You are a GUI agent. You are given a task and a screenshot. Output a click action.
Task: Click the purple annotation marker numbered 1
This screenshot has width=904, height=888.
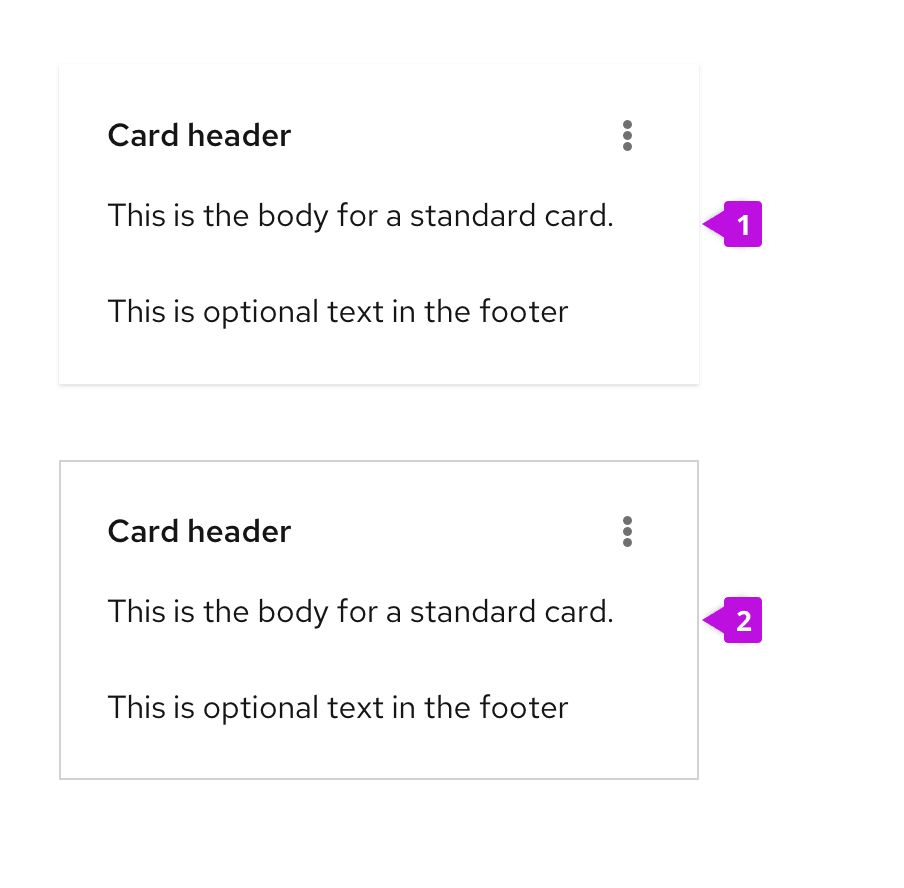tap(741, 225)
